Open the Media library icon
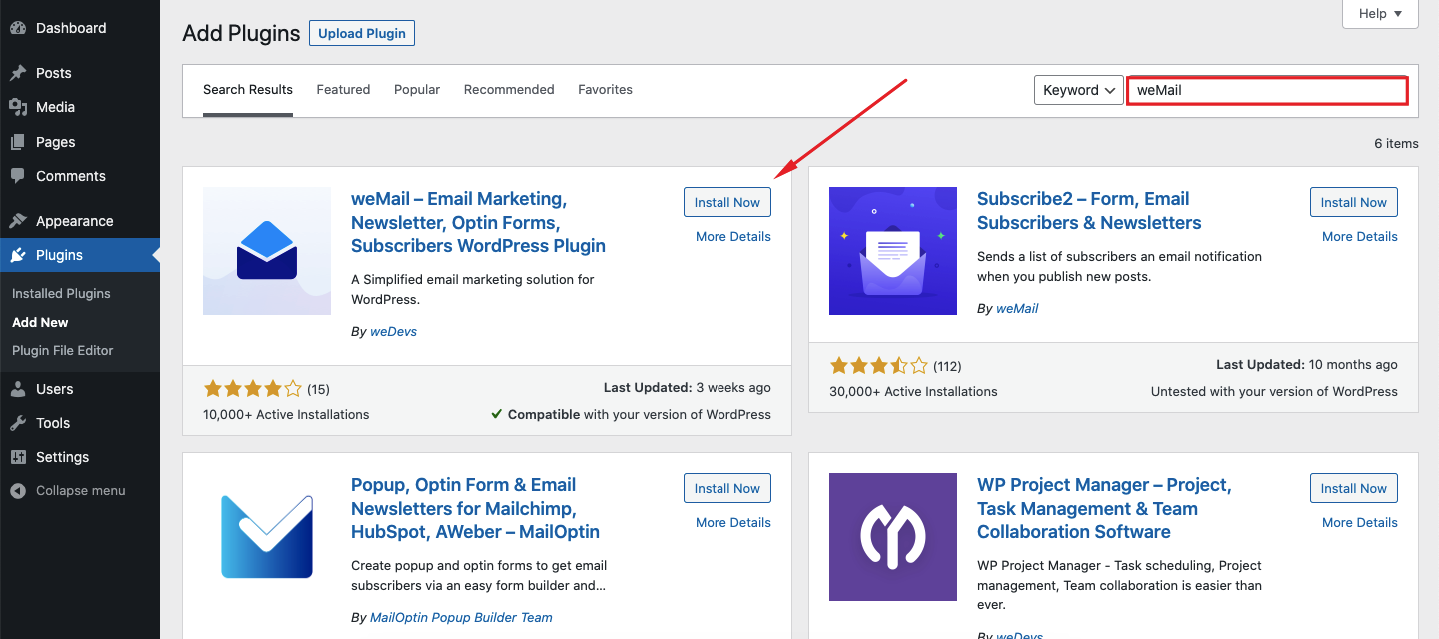Screen dimensions: 1439x639 pos(20,106)
